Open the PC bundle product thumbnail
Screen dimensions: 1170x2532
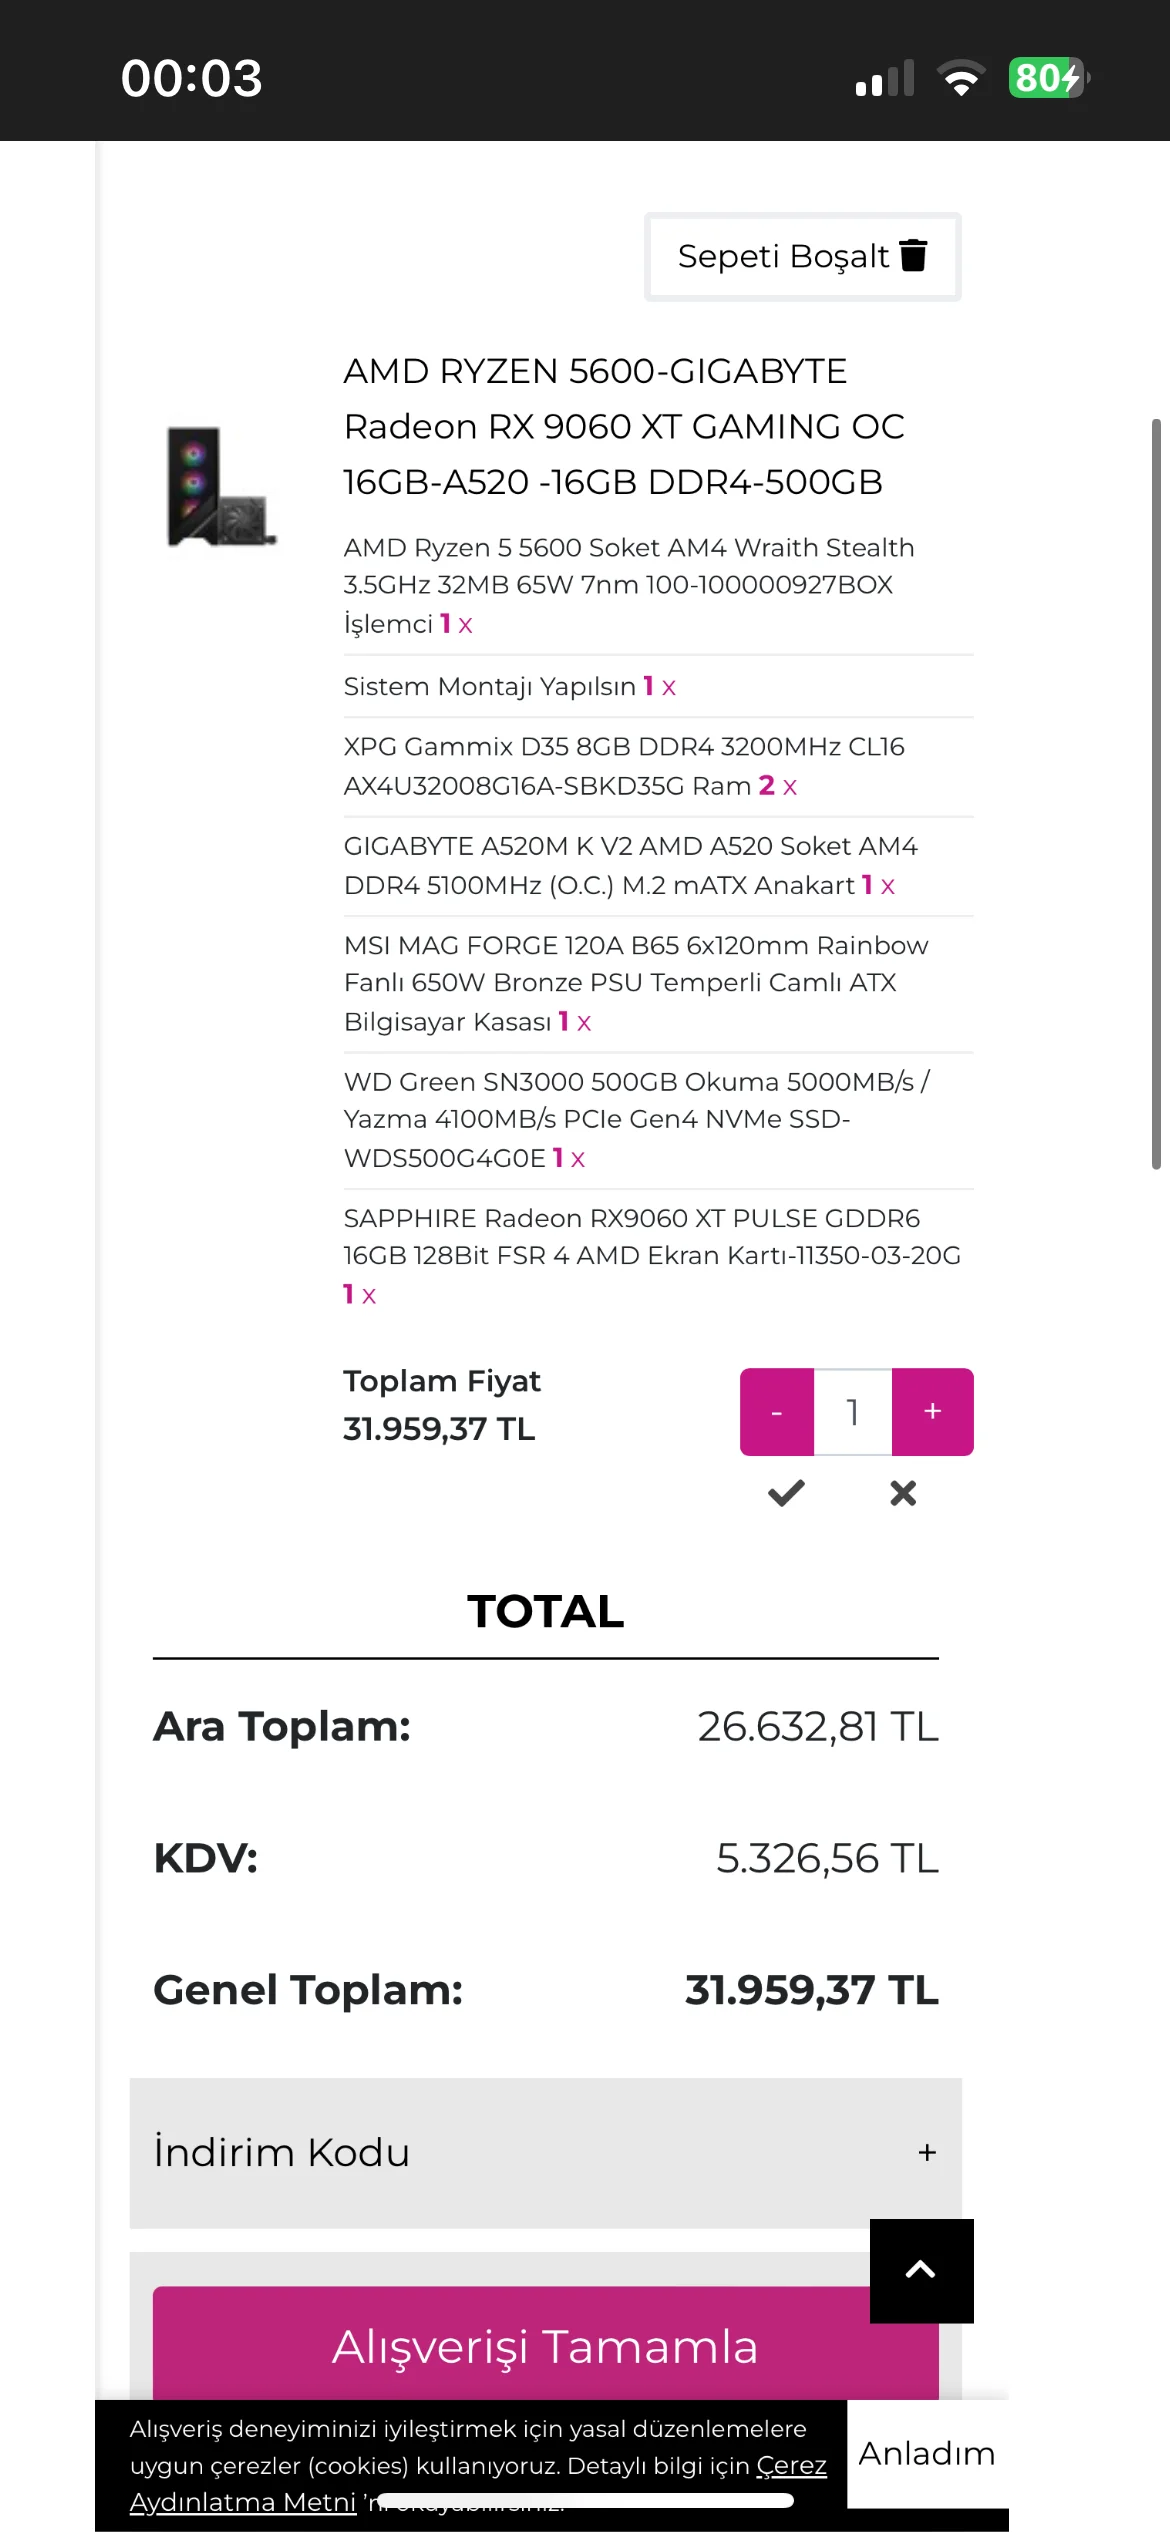click(221, 487)
